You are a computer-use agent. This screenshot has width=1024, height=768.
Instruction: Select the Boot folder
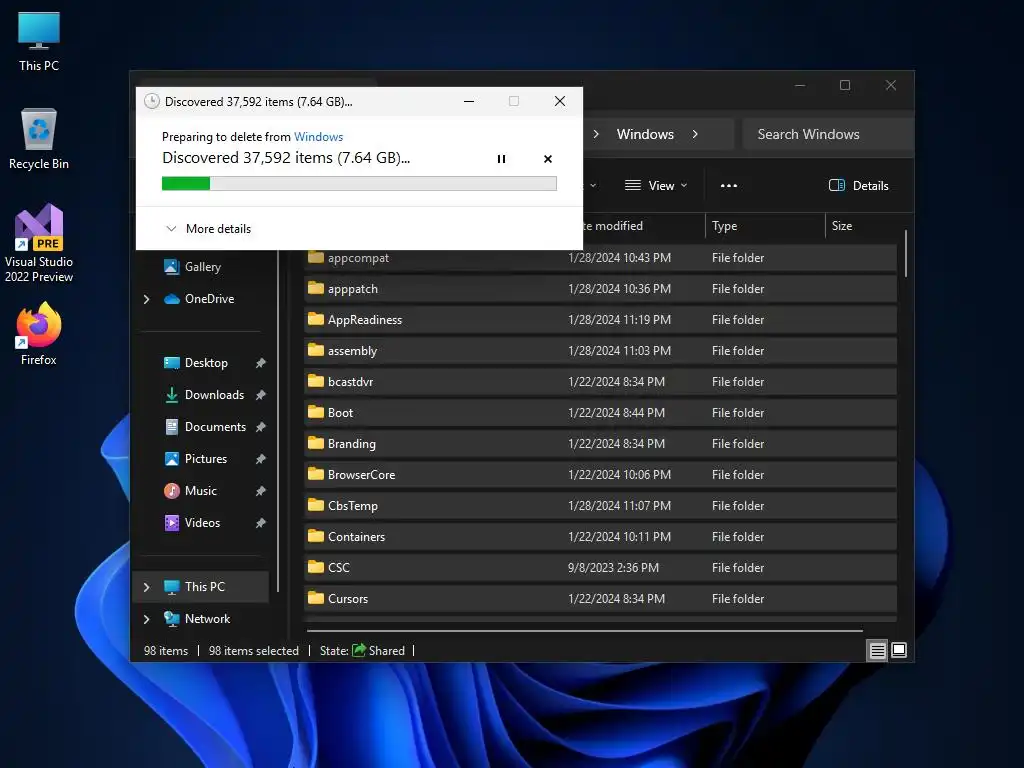click(600, 413)
